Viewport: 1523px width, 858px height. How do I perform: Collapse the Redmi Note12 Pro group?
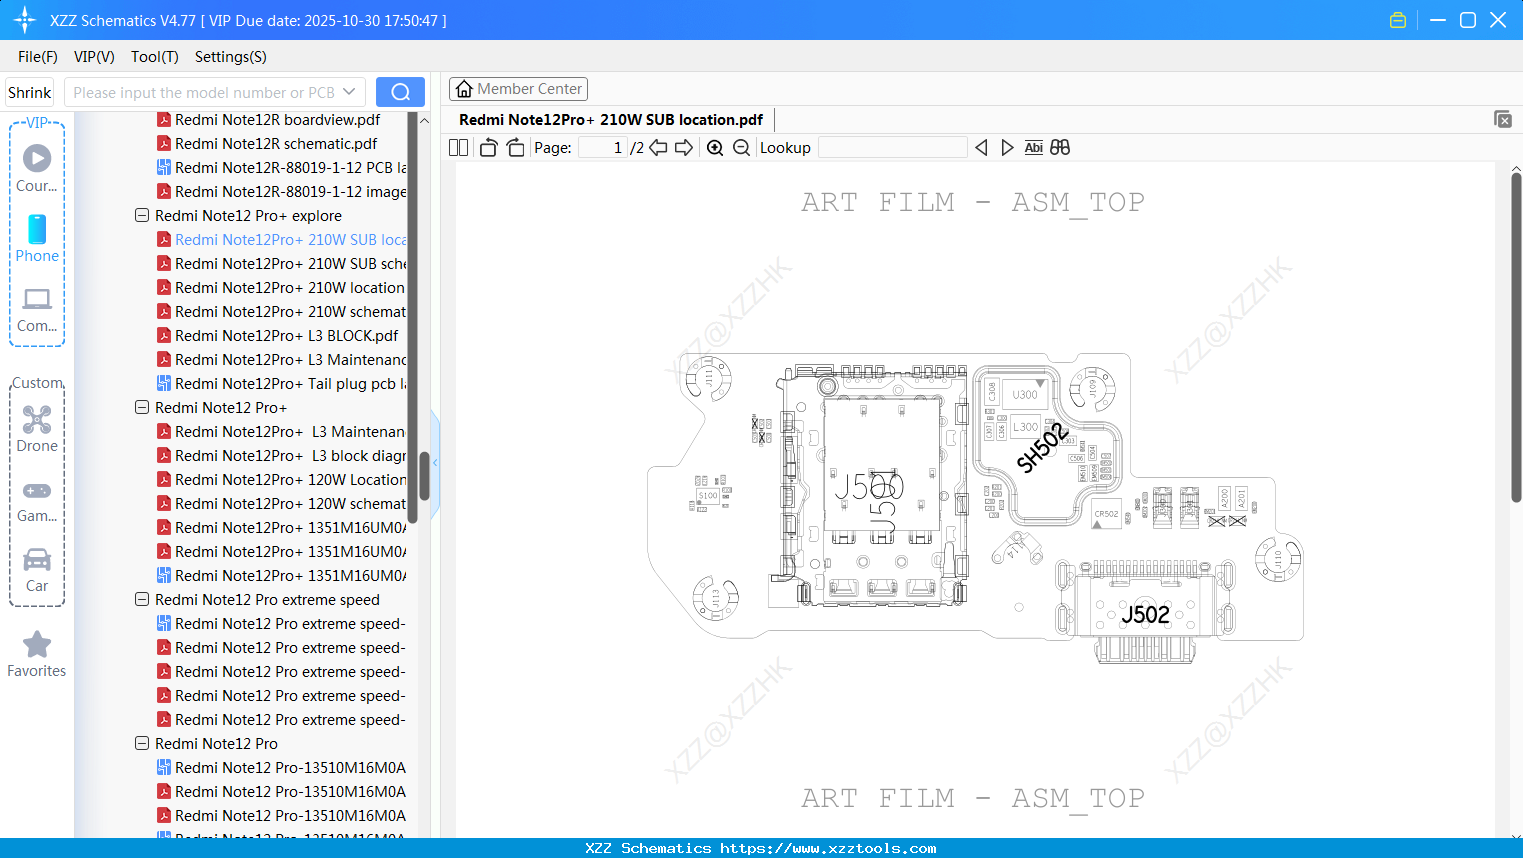(142, 743)
